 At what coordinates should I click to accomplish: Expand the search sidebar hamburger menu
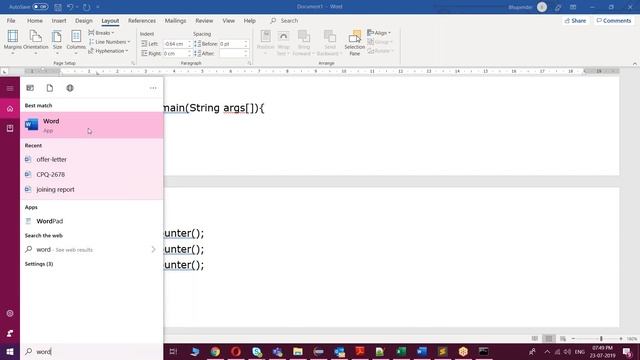click(x=10, y=89)
